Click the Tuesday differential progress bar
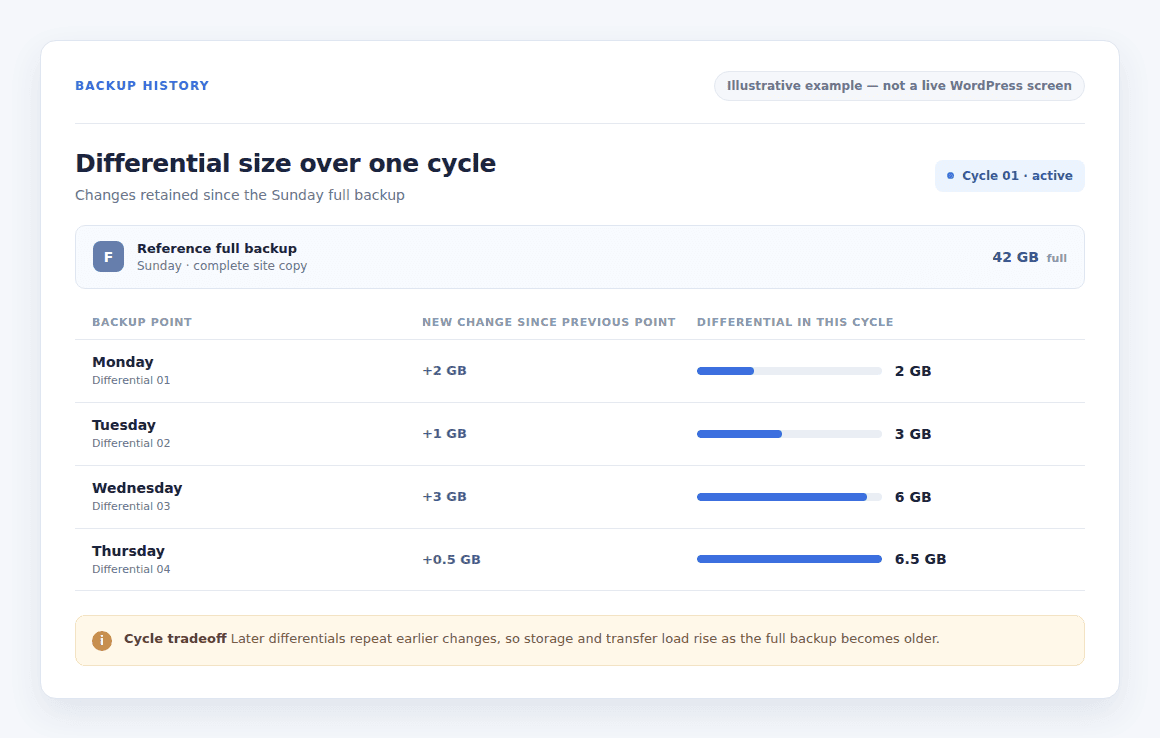 pos(789,434)
